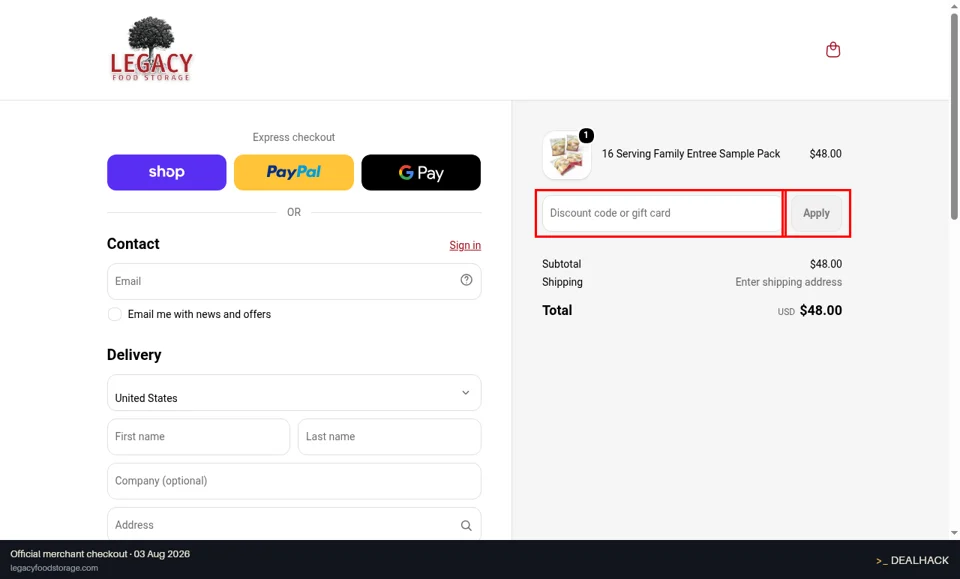Click the scrollbar down arrow
This screenshot has width=960, height=579.
(954, 533)
